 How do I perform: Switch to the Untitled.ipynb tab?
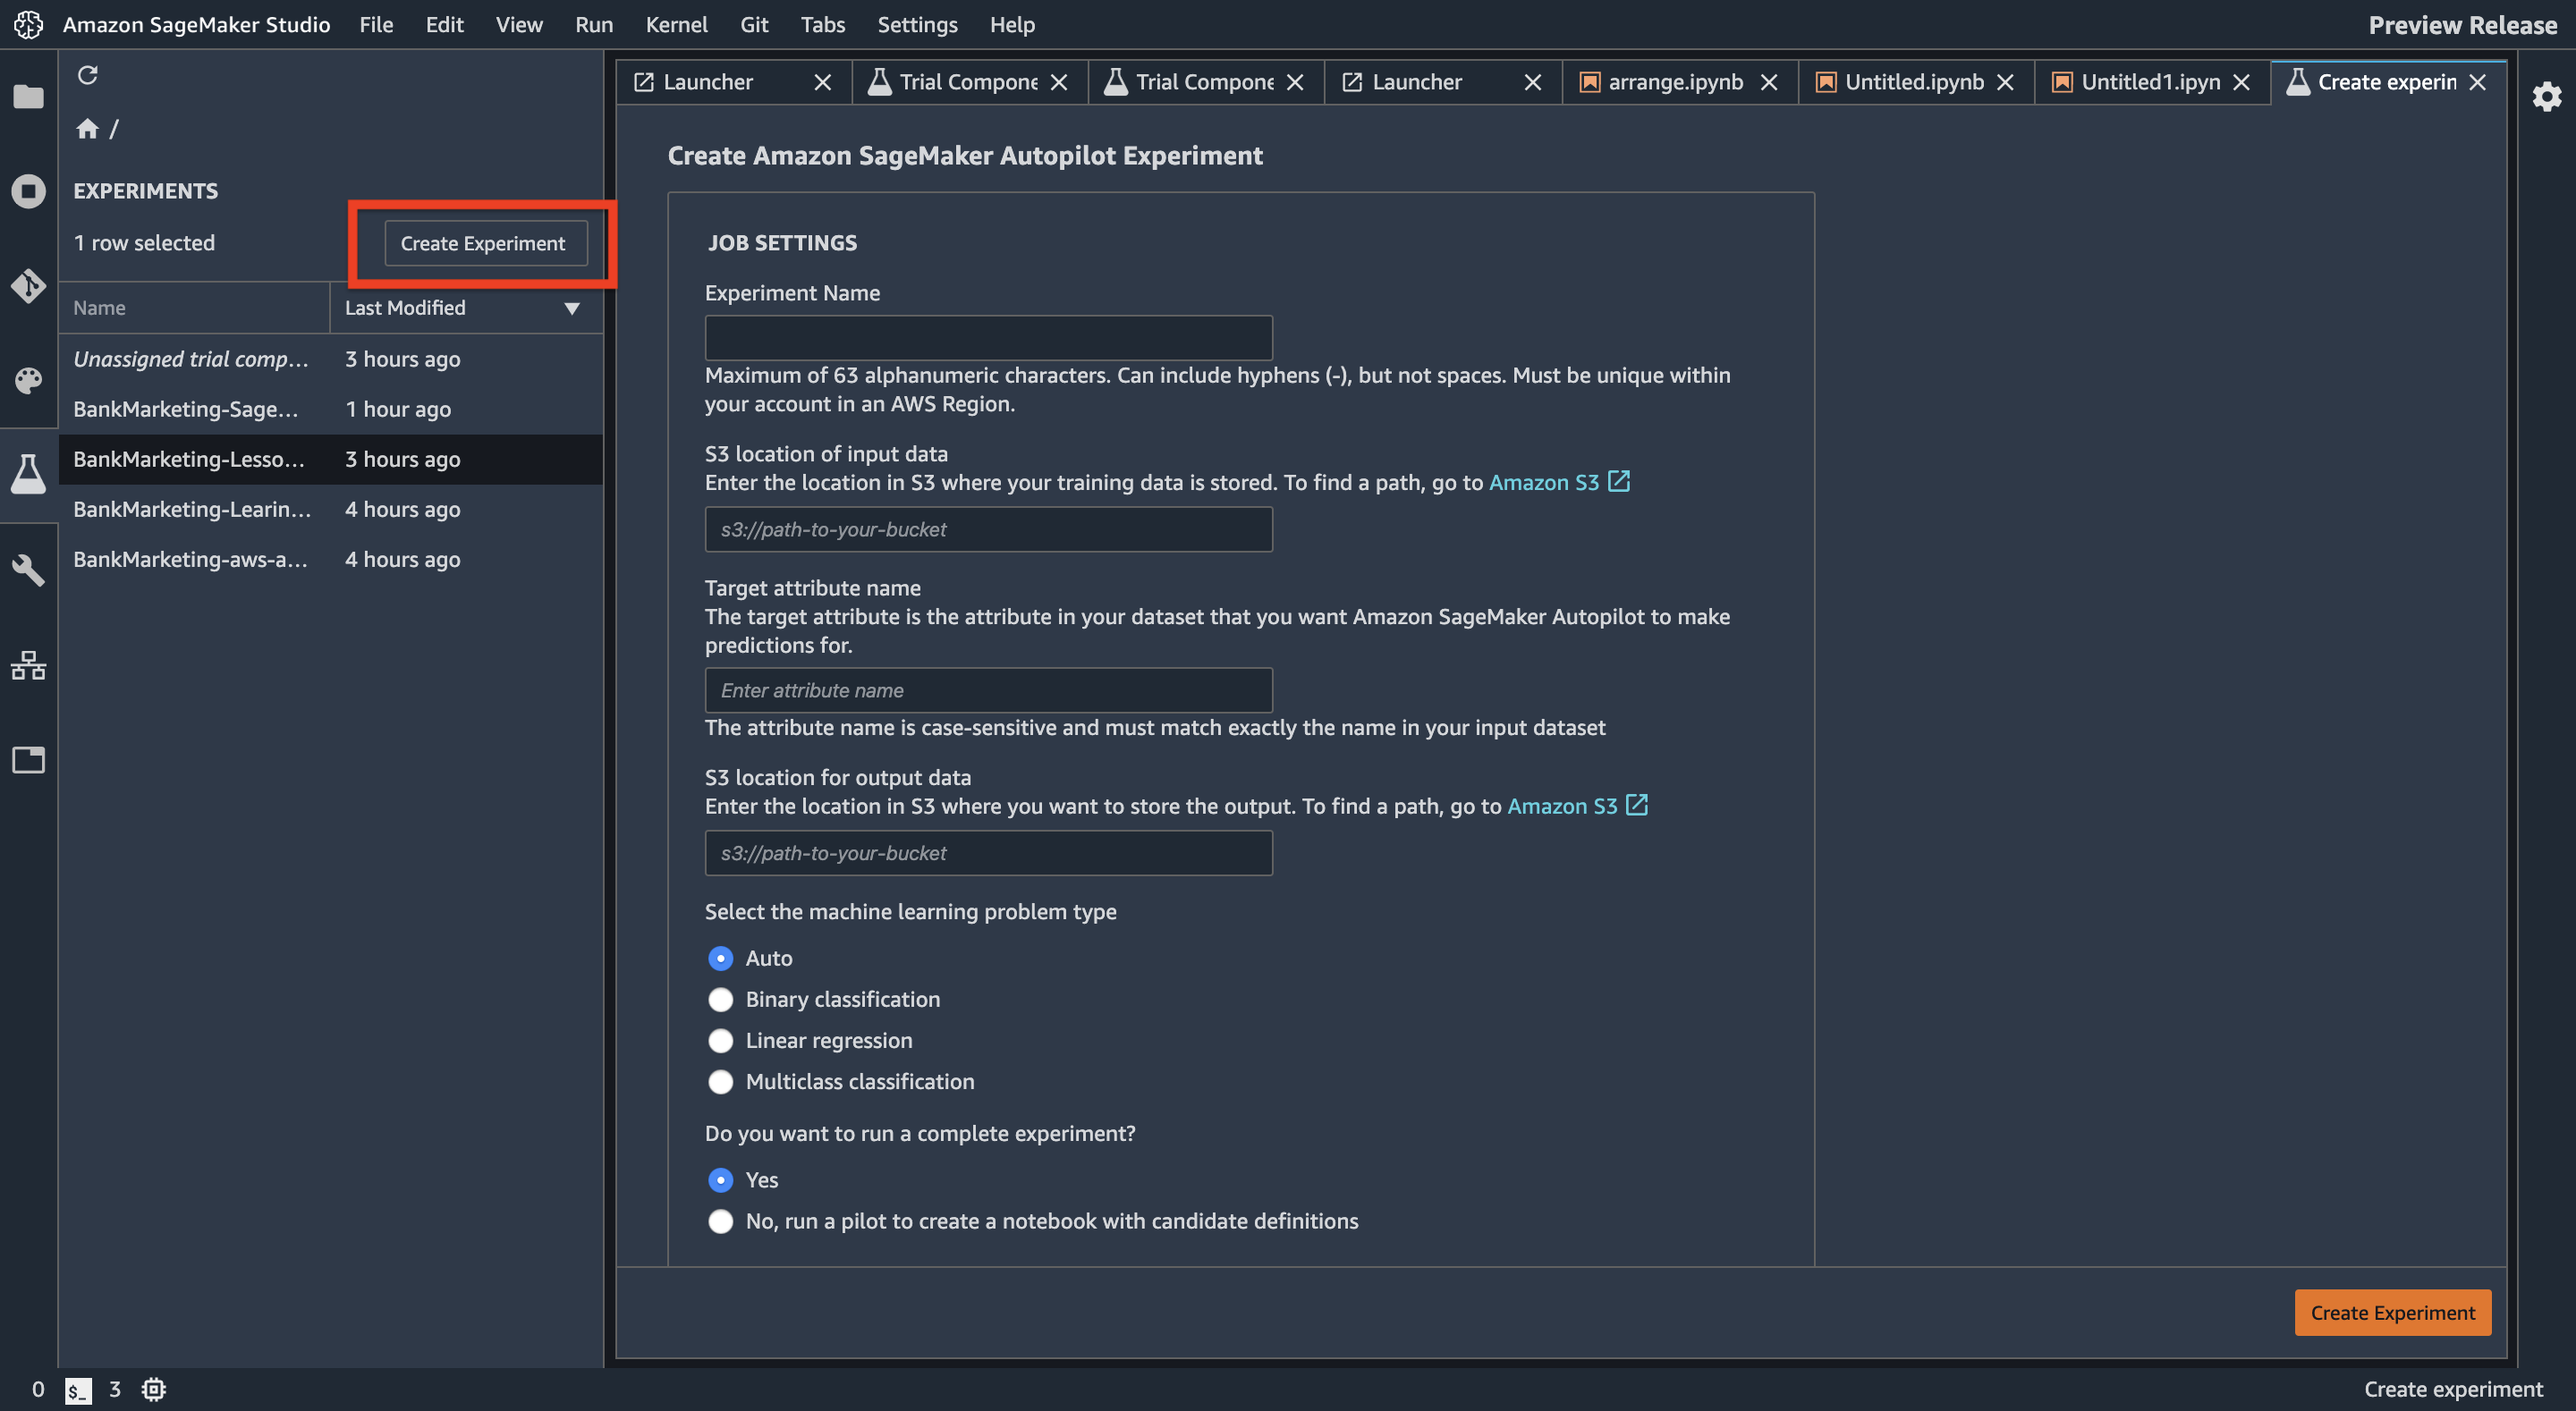1914,82
